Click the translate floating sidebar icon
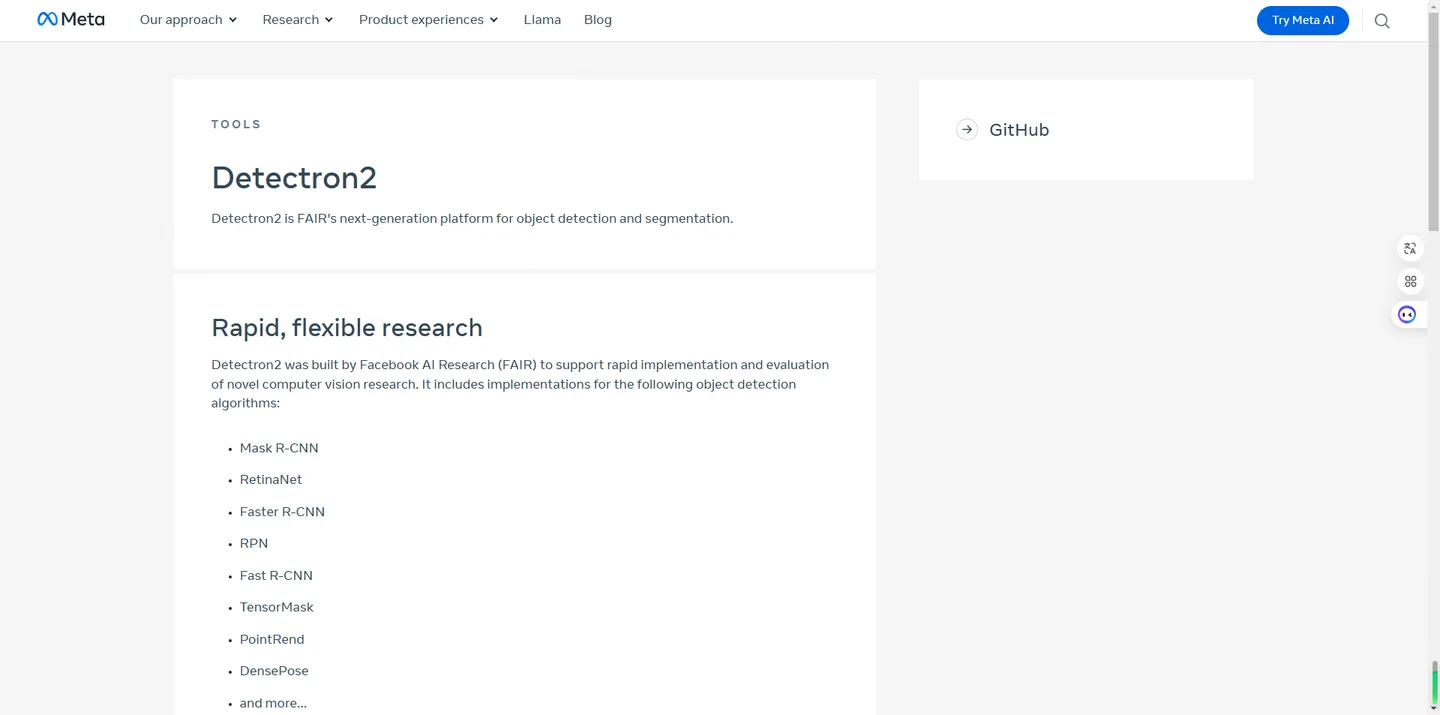The image size is (1440, 715). coord(1410,248)
